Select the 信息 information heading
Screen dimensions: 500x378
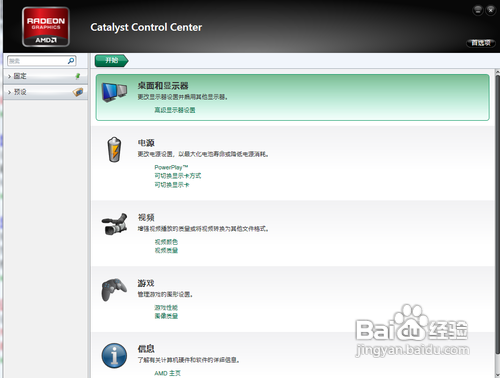tap(146, 349)
